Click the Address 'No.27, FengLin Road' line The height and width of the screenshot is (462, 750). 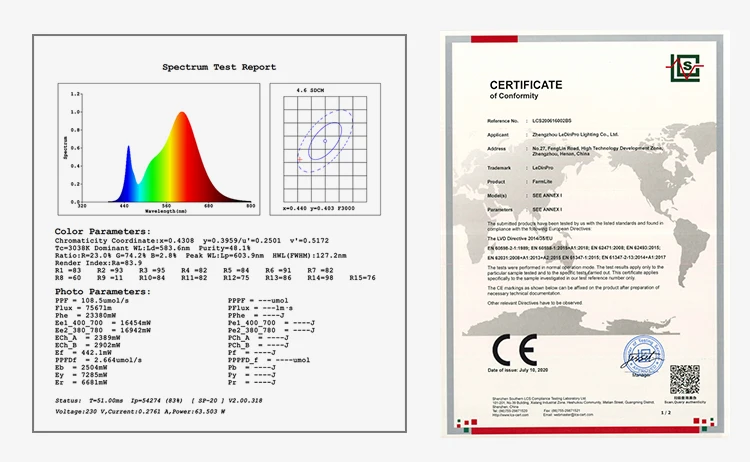click(597, 149)
